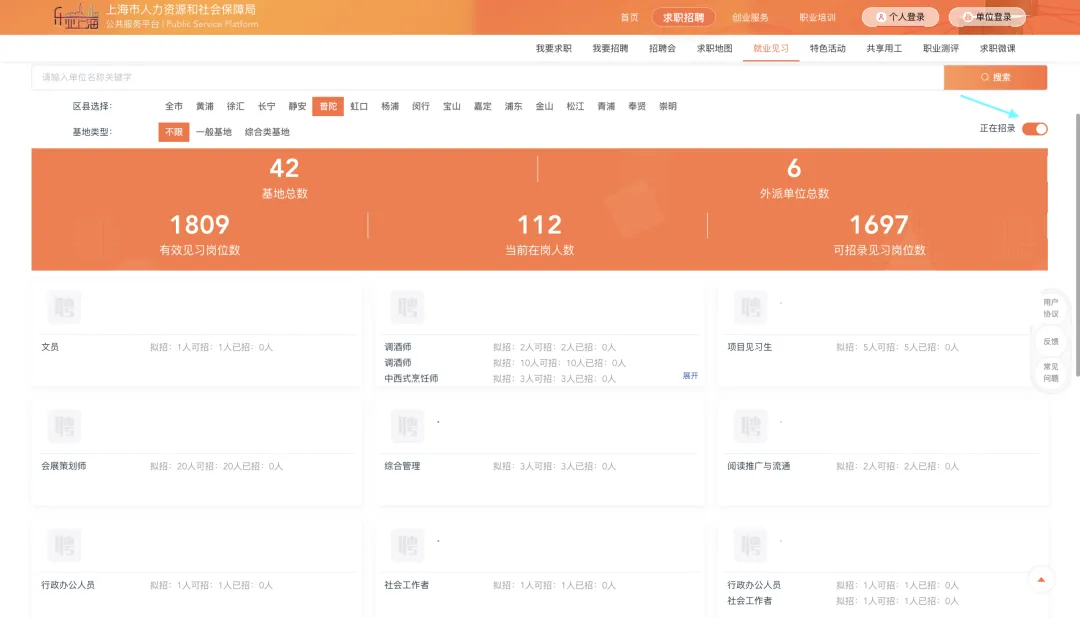Choose 不限 for 基地类型
The width and height of the screenshot is (1080, 618).
(174, 132)
